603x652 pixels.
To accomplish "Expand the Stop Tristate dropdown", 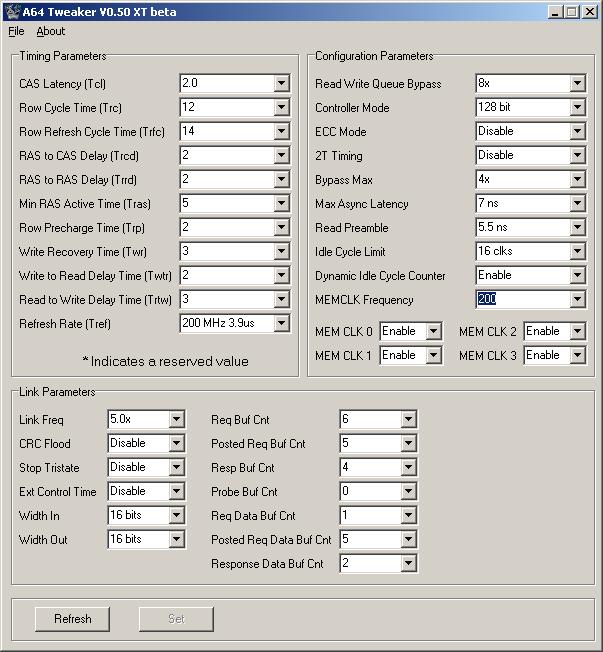I will (x=176, y=468).
